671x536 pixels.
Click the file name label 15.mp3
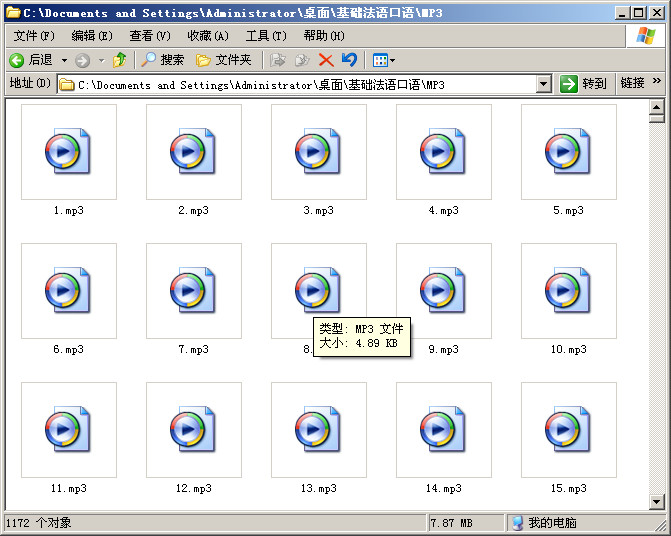point(568,489)
